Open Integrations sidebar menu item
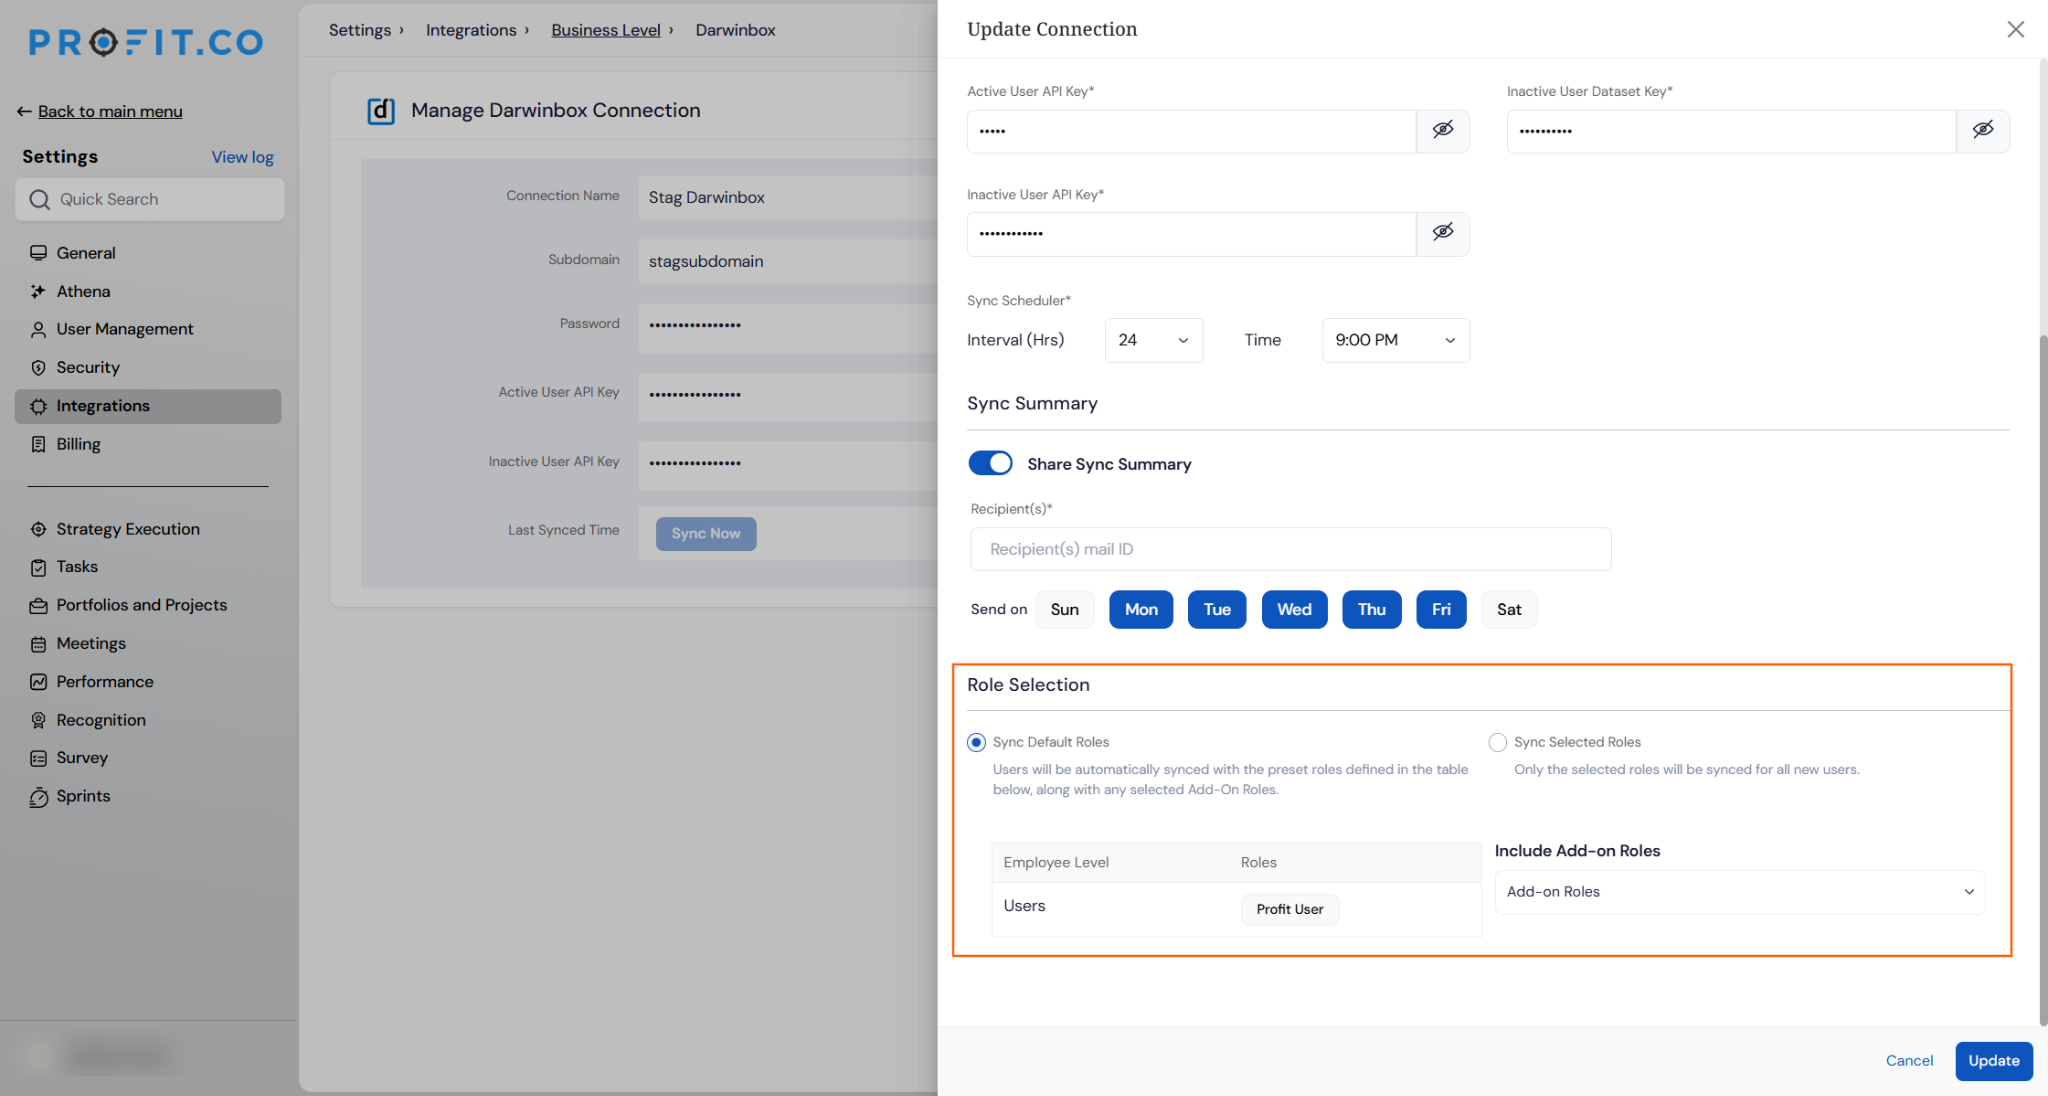 coord(148,406)
